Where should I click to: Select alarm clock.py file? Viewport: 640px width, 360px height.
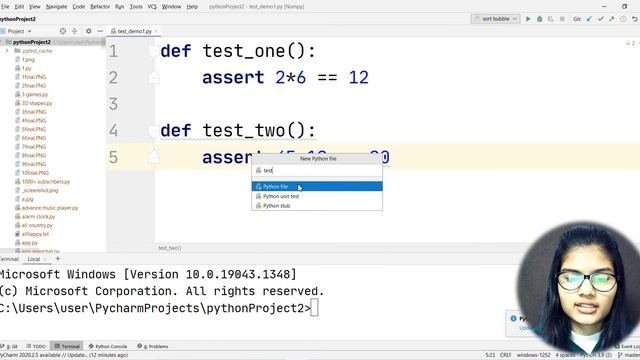[x=38, y=217]
